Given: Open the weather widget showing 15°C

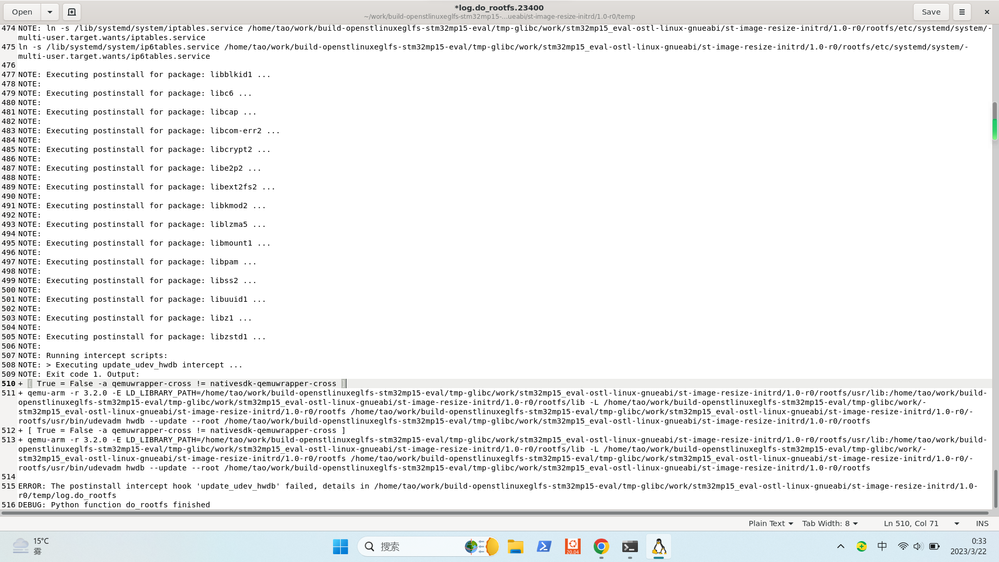Looking at the screenshot, I should (x=31, y=546).
